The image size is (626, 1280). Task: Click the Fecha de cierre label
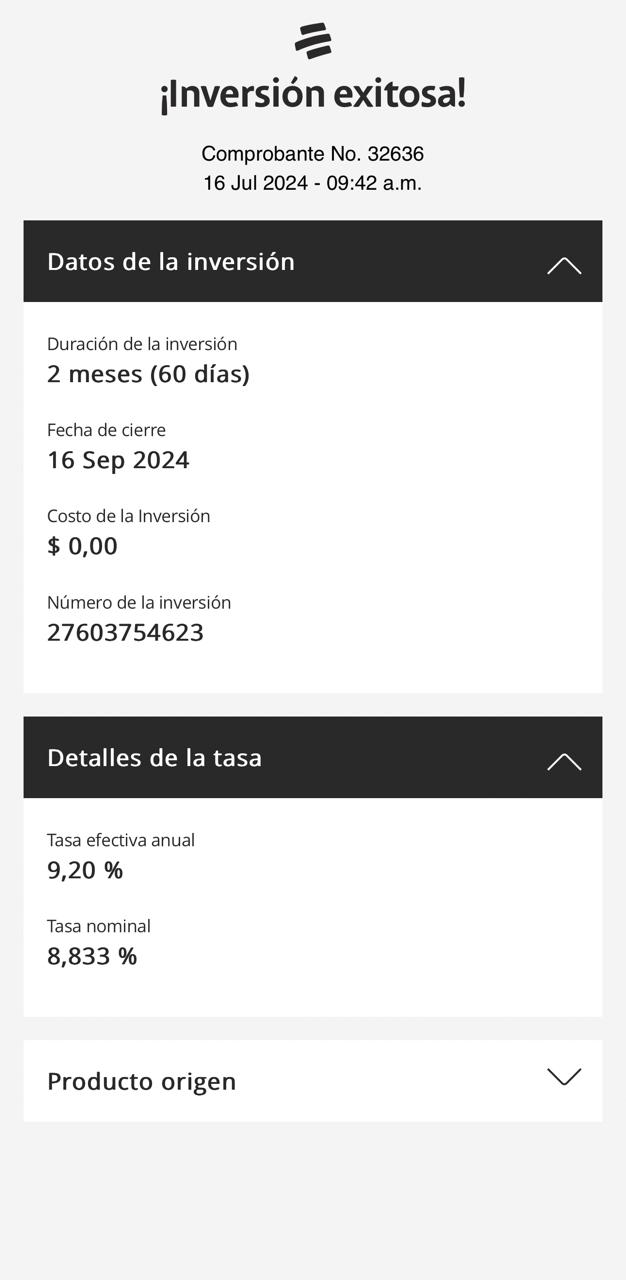tap(106, 430)
